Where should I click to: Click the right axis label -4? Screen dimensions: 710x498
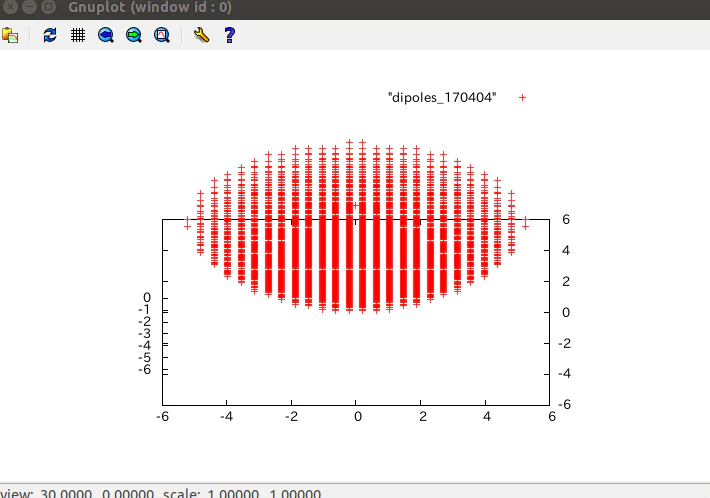point(564,374)
